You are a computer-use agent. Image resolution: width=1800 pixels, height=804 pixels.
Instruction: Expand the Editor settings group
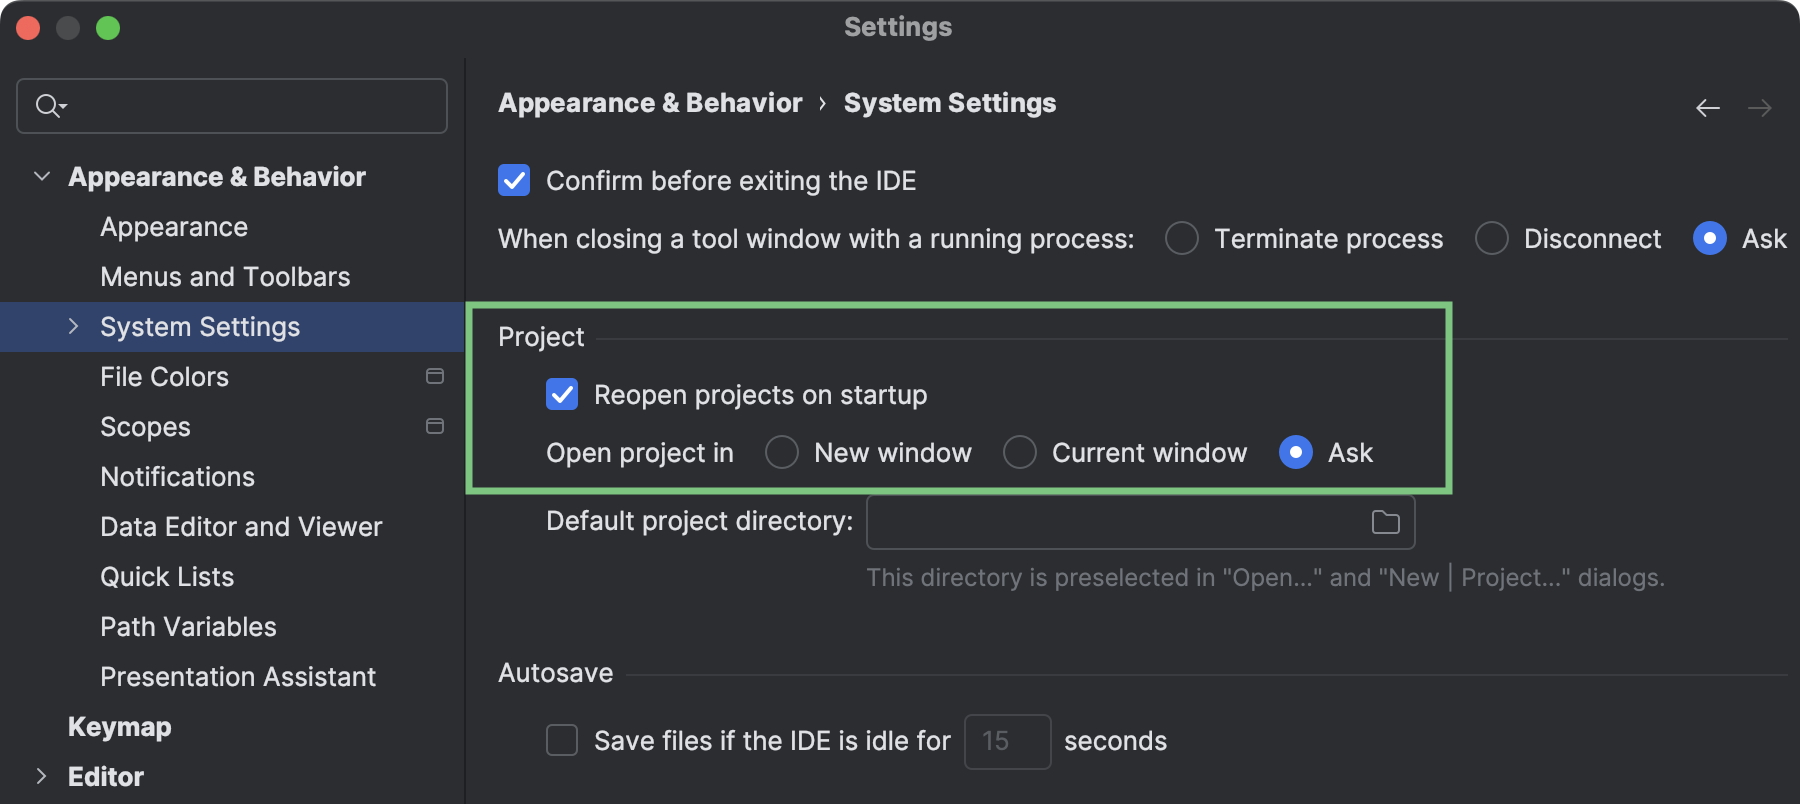tap(41, 776)
